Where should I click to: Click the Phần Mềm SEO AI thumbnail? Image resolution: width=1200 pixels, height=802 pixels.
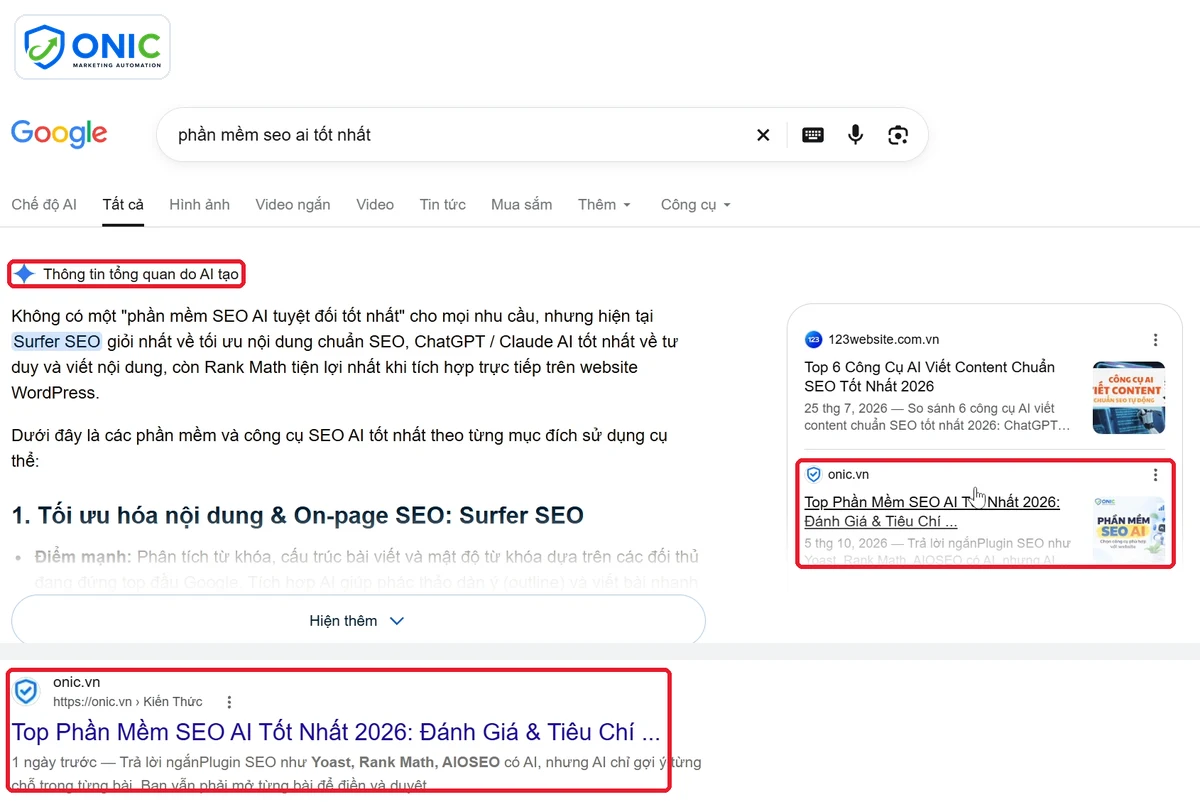pos(1129,529)
